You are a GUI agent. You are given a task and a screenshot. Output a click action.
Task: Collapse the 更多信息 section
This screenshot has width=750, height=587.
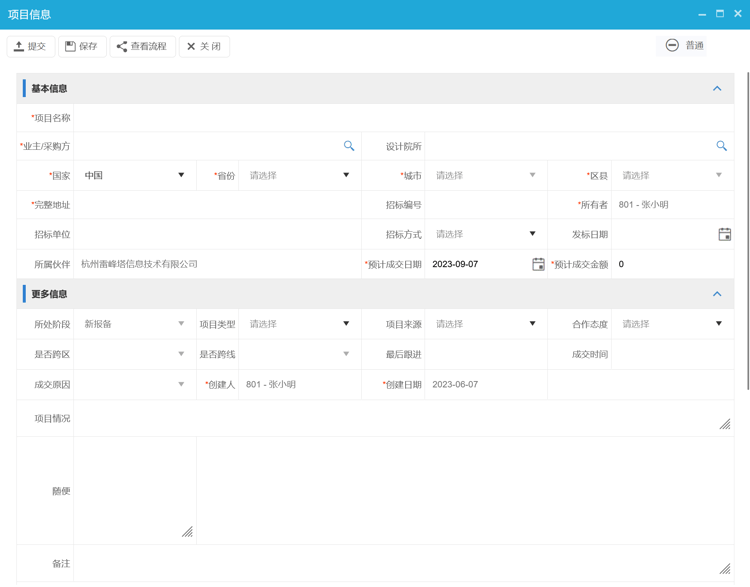tap(717, 294)
